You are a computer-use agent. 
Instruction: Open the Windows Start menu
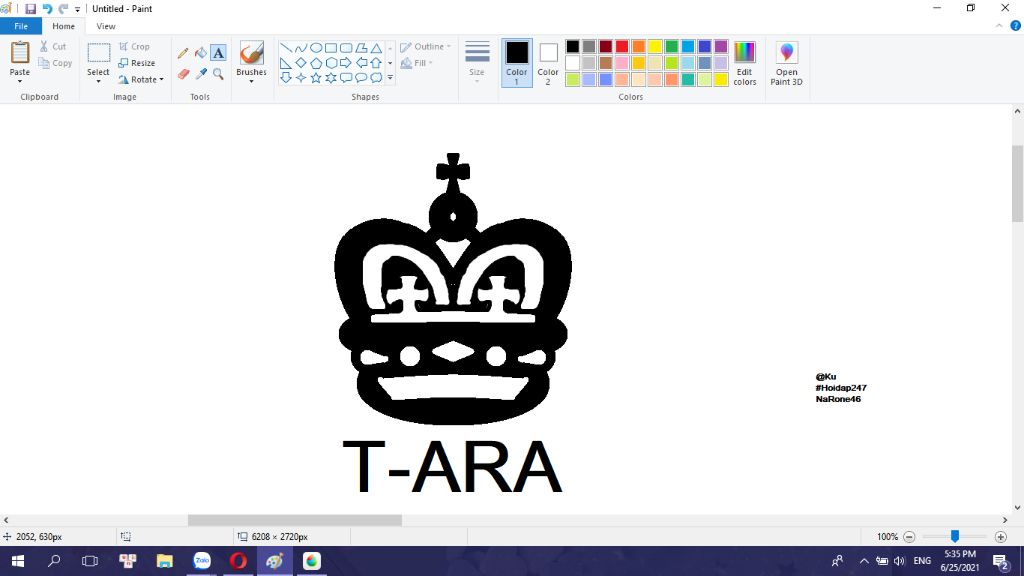tap(18, 561)
